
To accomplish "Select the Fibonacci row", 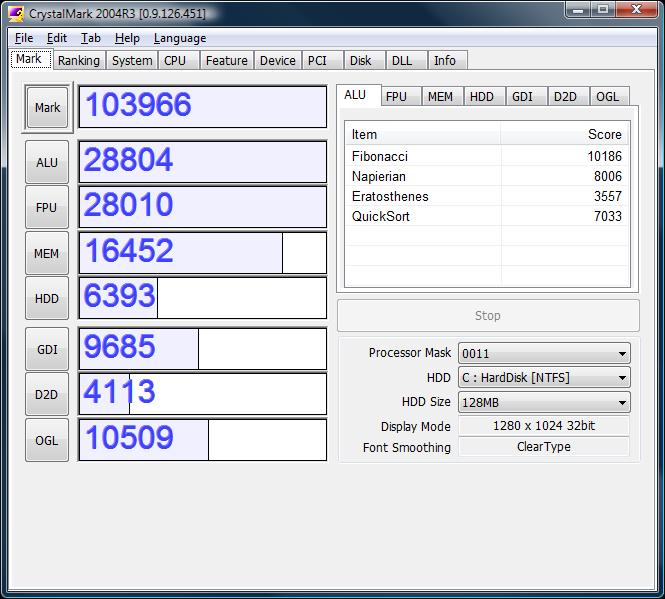I will point(487,156).
